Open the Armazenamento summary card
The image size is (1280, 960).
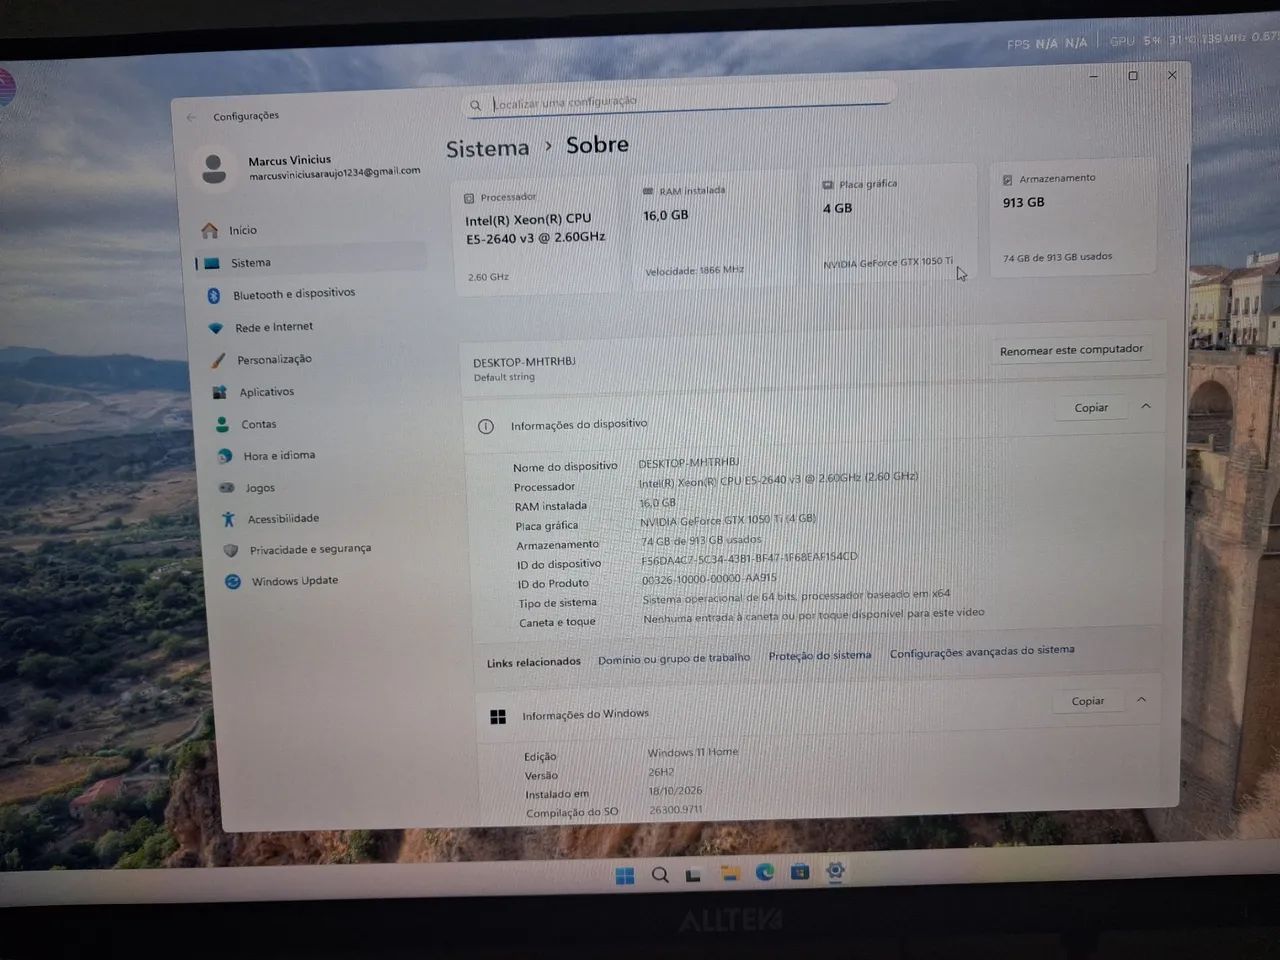(1072, 217)
